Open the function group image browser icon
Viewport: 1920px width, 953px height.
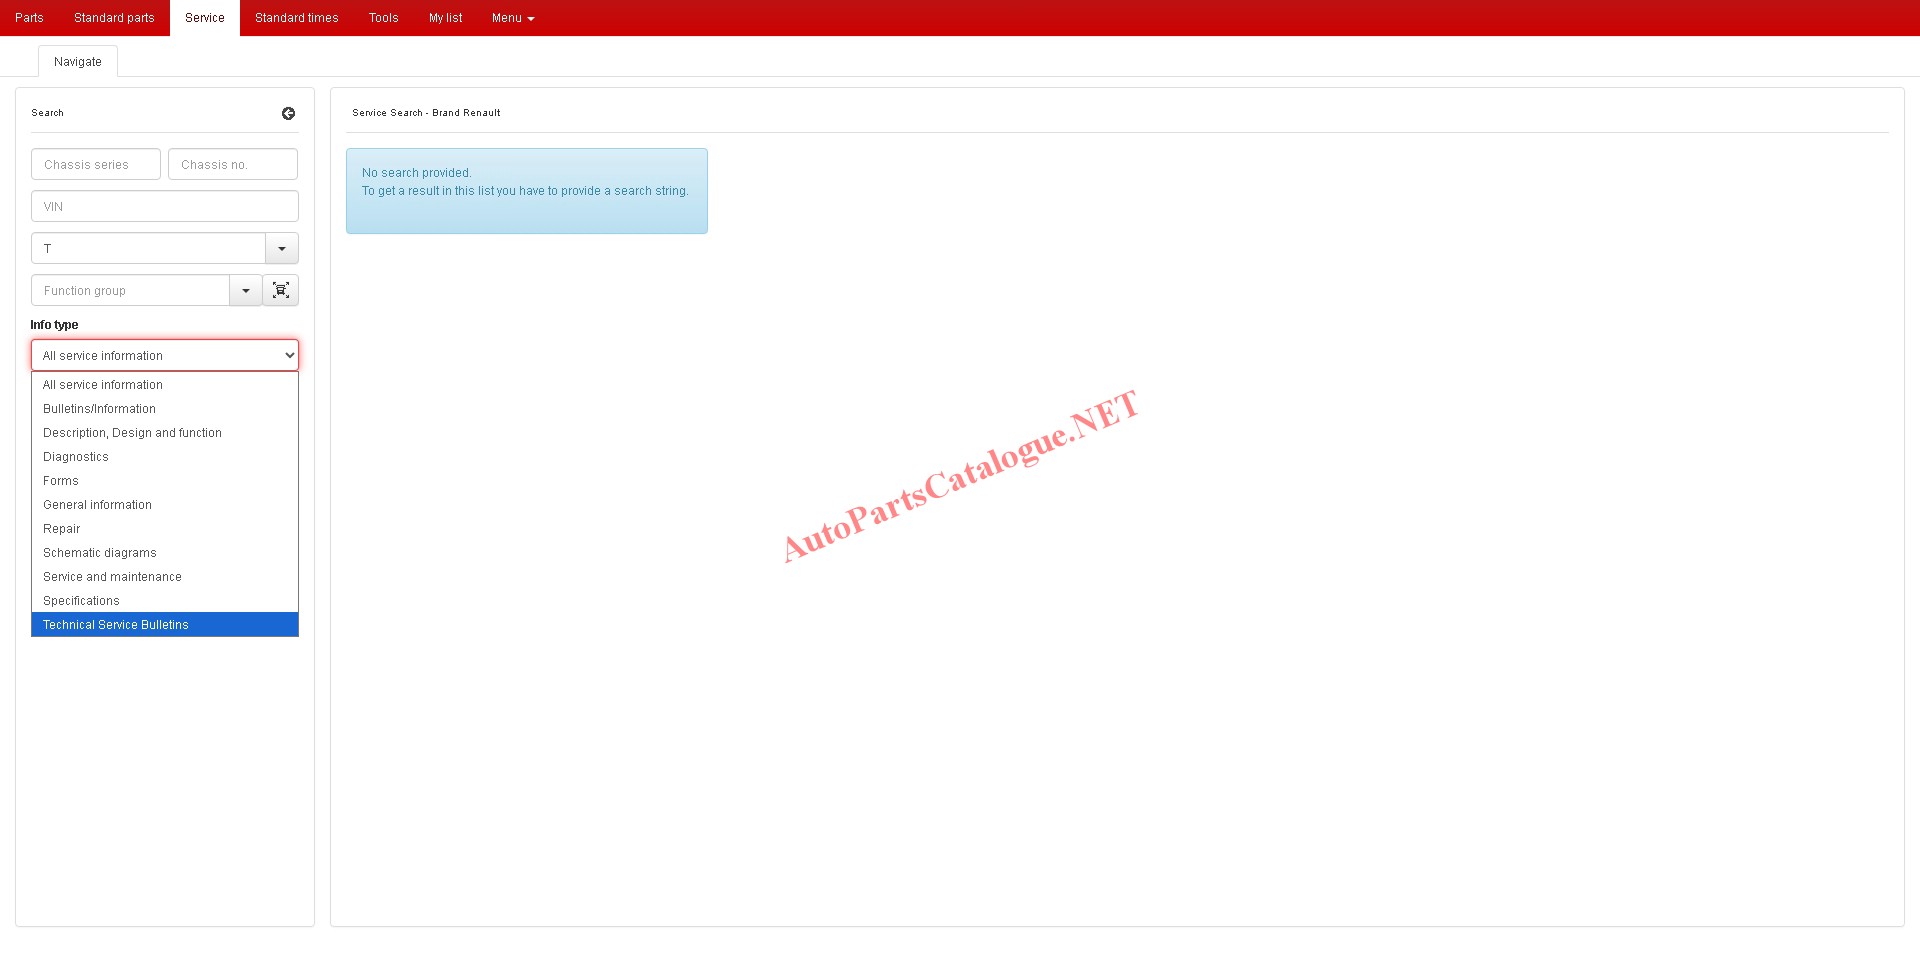[281, 290]
